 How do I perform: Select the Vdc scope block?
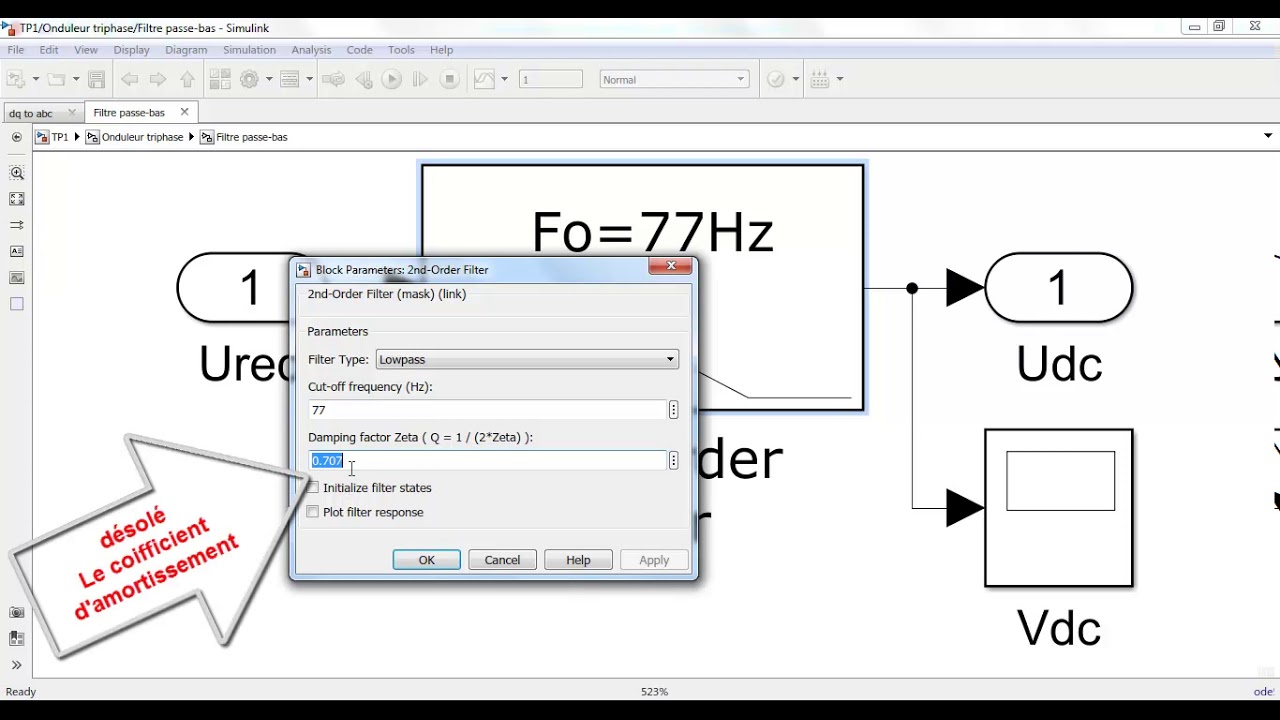(x=1059, y=508)
